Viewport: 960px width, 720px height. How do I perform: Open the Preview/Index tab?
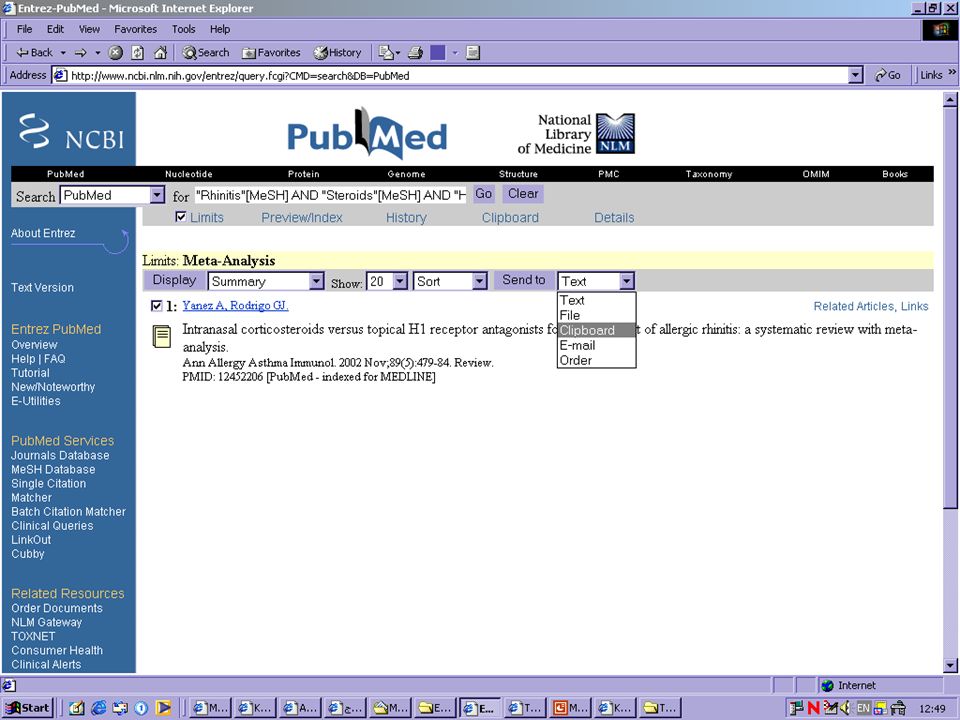302,217
